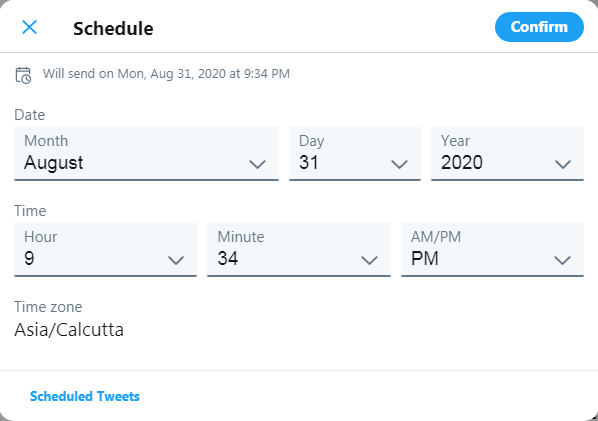This screenshot has width=598, height=421.
Task: Click the Date section label
Action: (30, 115)
